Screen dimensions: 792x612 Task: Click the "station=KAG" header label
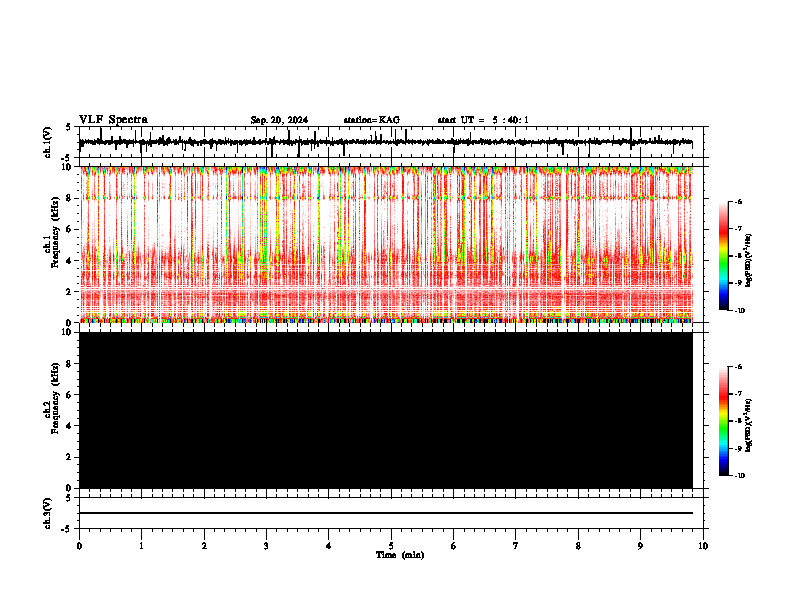click(x=372, y=120)
